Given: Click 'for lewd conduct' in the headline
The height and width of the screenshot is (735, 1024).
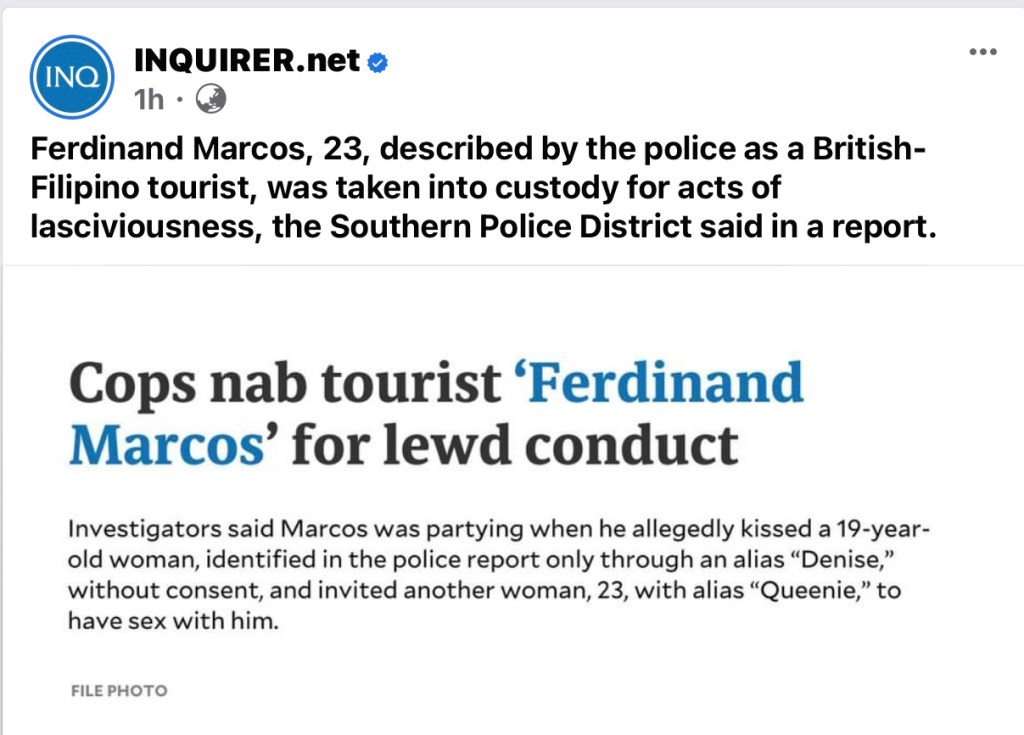Looking at the screenshot, I should [x=514, y=443].
